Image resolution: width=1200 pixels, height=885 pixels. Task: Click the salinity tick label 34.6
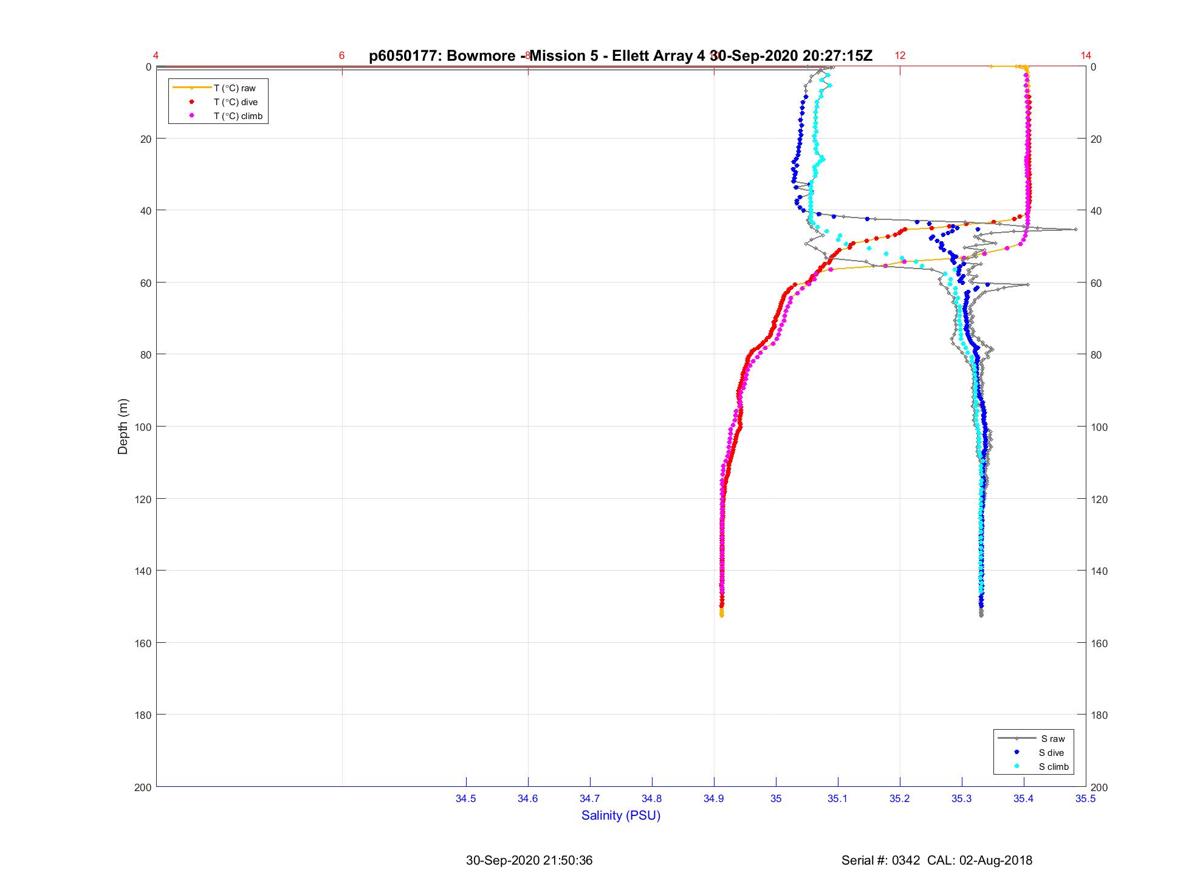(x=528, y=798)
